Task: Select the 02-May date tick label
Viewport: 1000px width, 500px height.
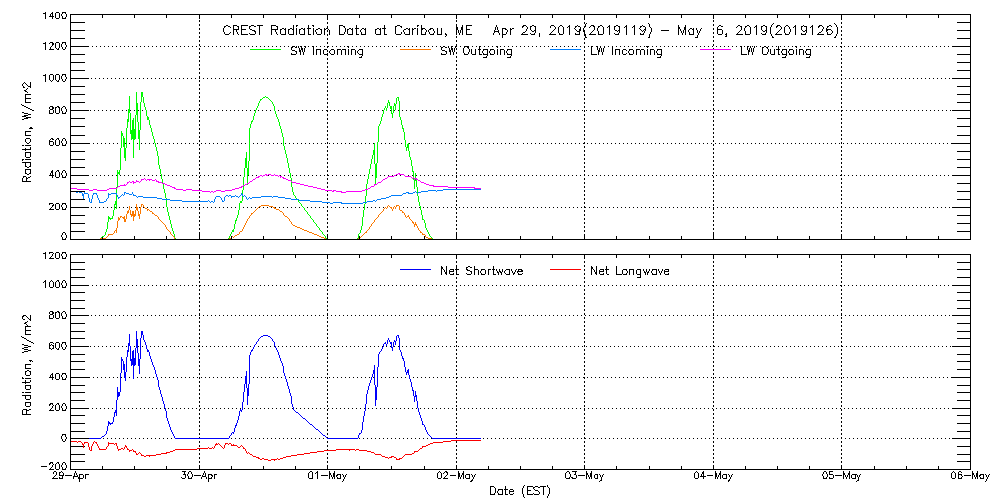Action: coord(456,477)
